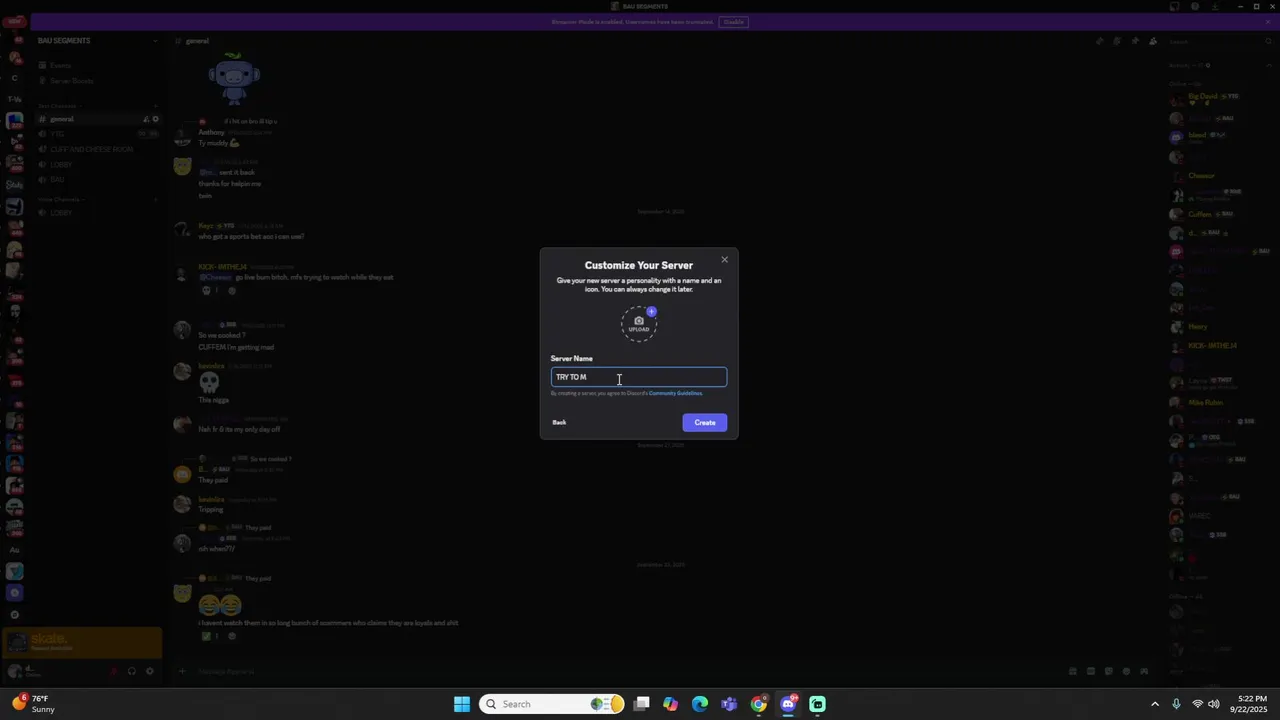The width and height of the screenshot is (1280, 720).
Task: Open volume control in system tray
Action: [1214, 704]
